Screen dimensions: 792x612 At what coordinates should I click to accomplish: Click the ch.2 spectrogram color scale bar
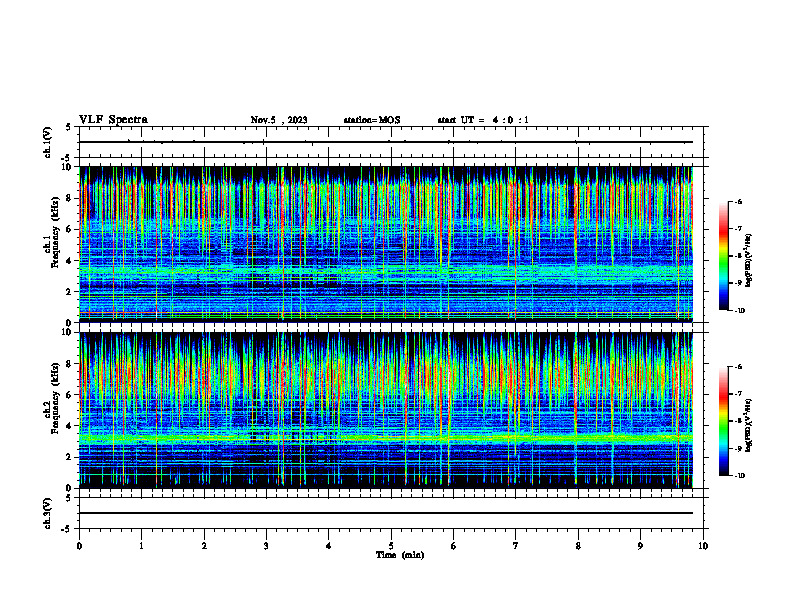coord(723,421)
